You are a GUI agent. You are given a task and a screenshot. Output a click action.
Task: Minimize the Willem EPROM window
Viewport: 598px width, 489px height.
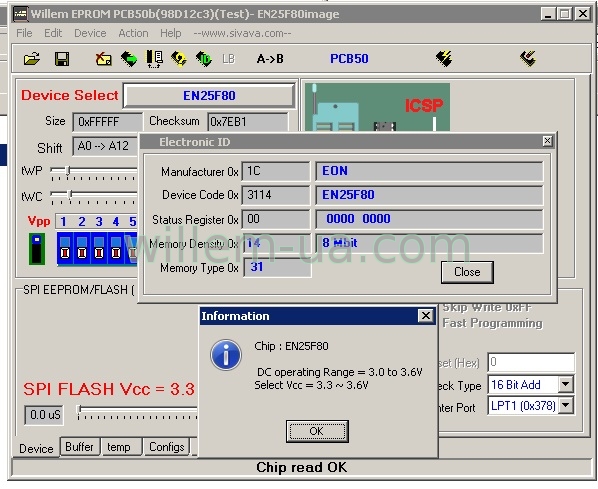(x=548, y=14)
